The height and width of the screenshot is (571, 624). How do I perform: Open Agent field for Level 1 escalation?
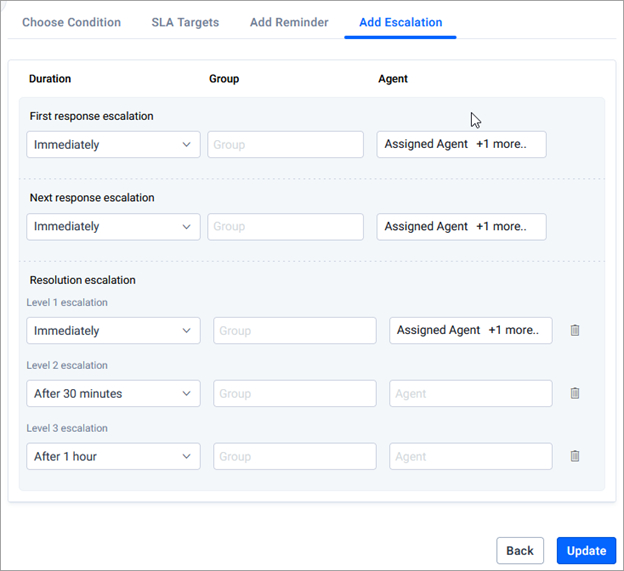(x=471, y=330)
